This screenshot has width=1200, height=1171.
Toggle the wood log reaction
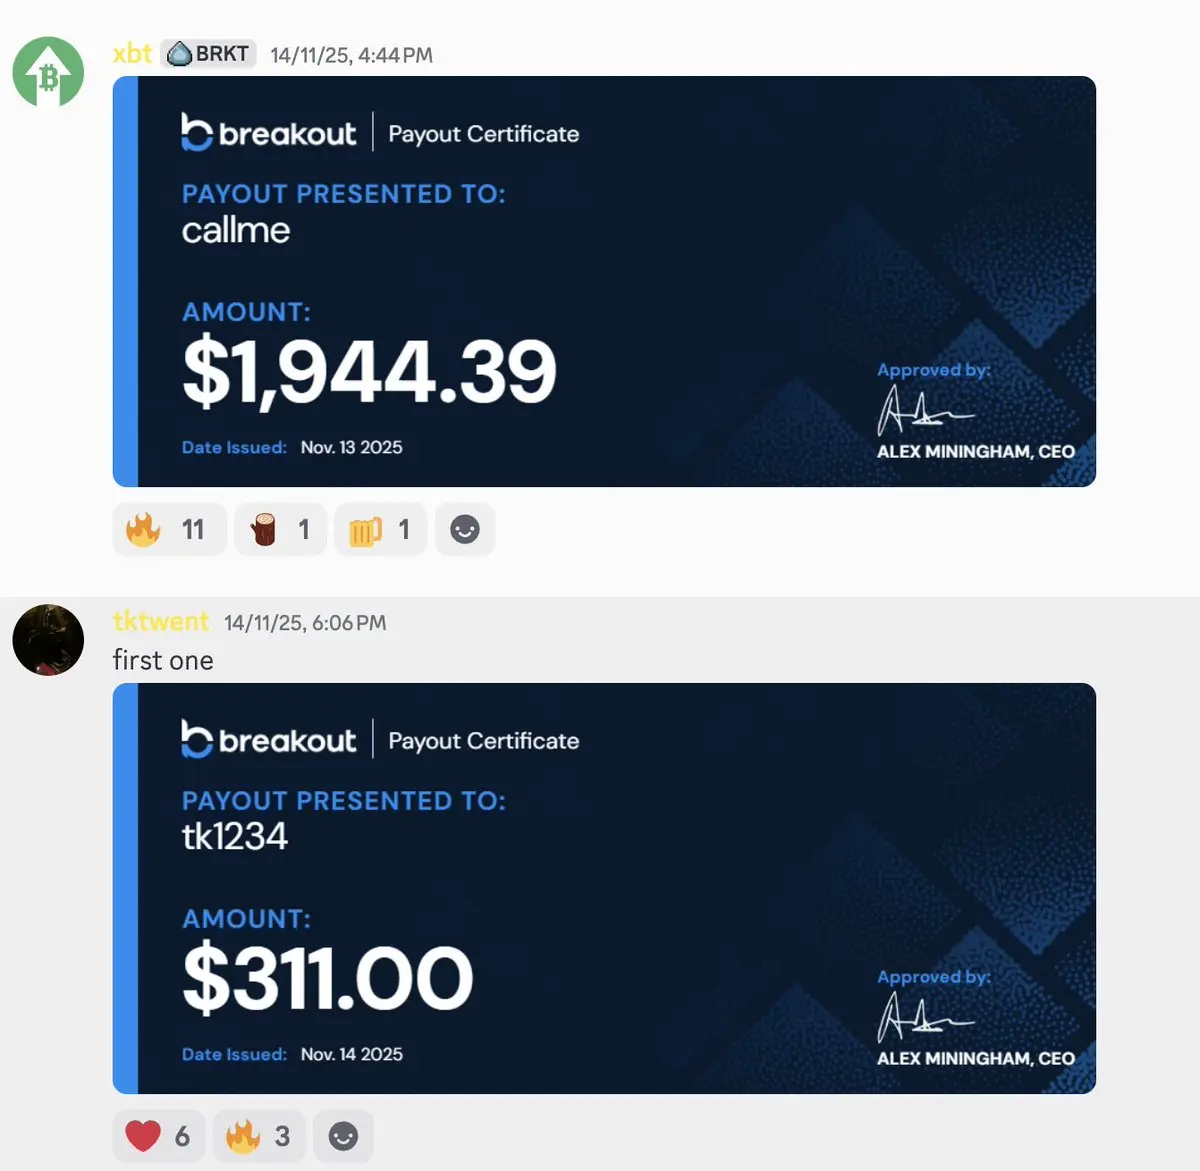pyautogui.click(x=280, y=529)
